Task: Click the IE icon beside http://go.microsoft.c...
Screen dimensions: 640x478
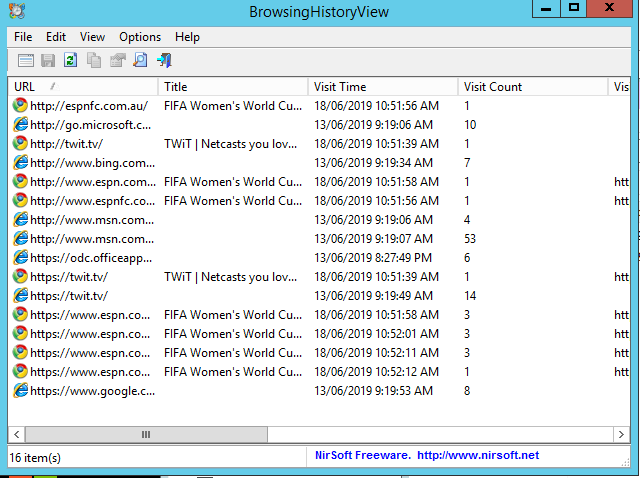Action: 20,125
